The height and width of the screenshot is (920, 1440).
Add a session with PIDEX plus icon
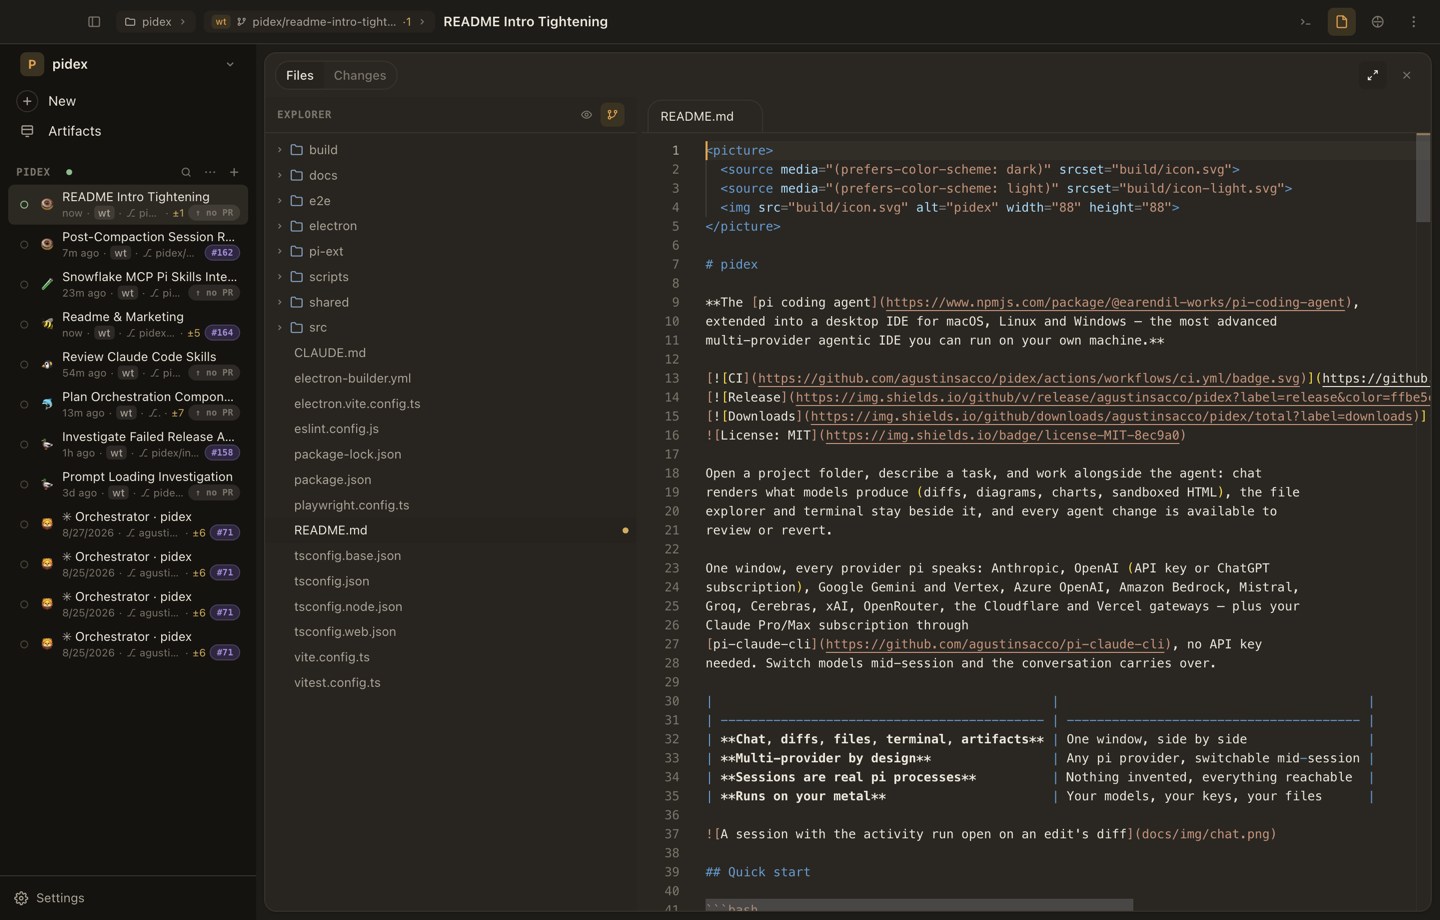tap(234, 172)
